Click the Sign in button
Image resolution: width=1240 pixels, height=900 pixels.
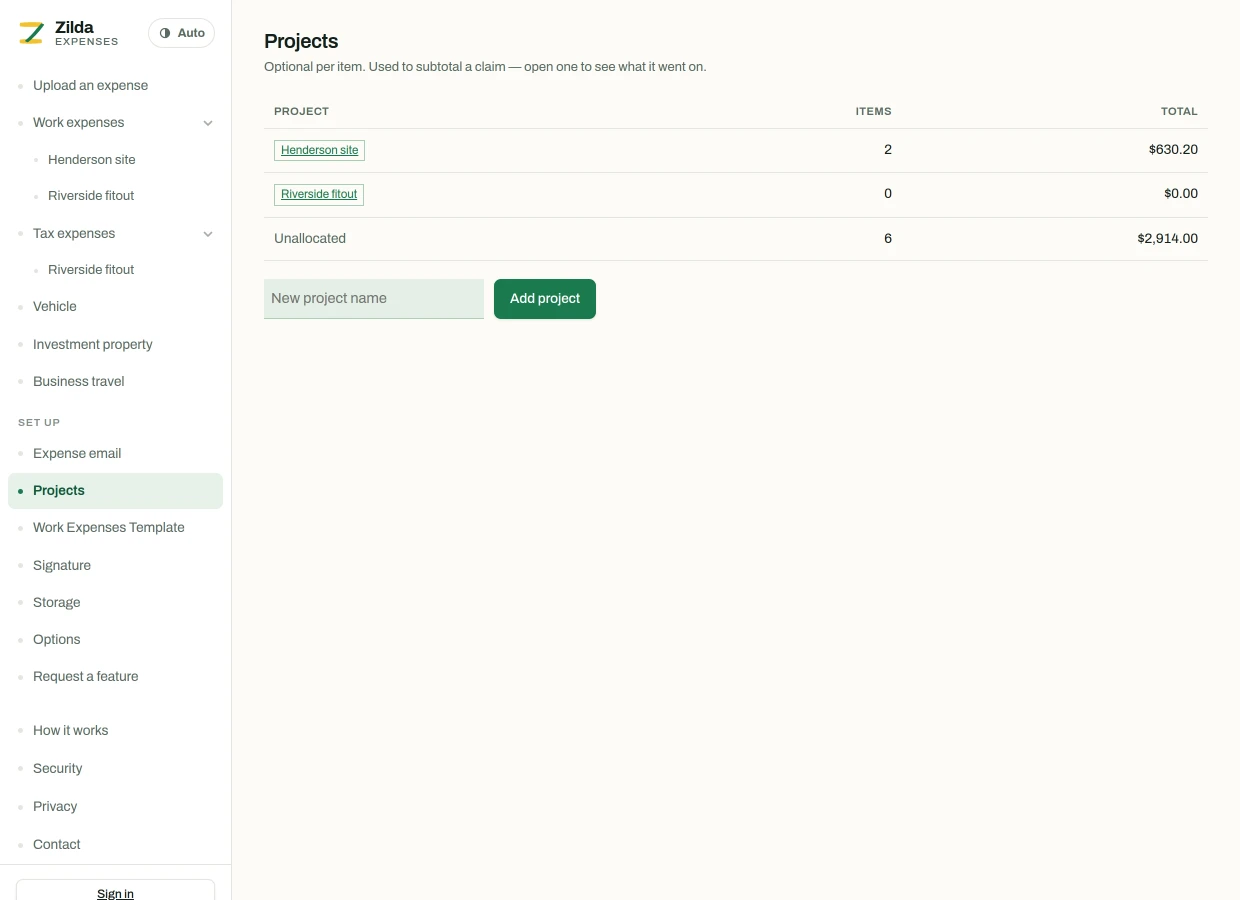[115, 890]
